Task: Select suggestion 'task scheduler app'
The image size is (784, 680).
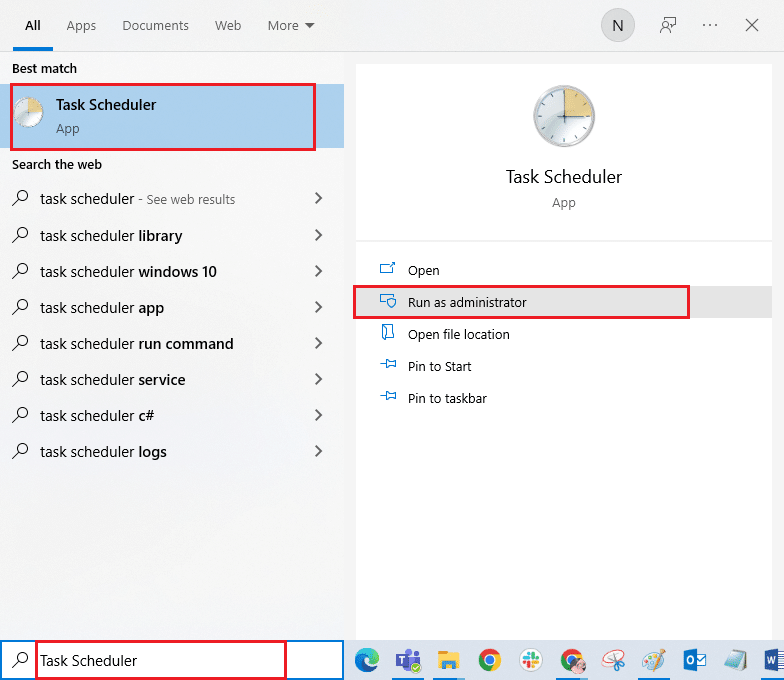Action: (172, 307)
